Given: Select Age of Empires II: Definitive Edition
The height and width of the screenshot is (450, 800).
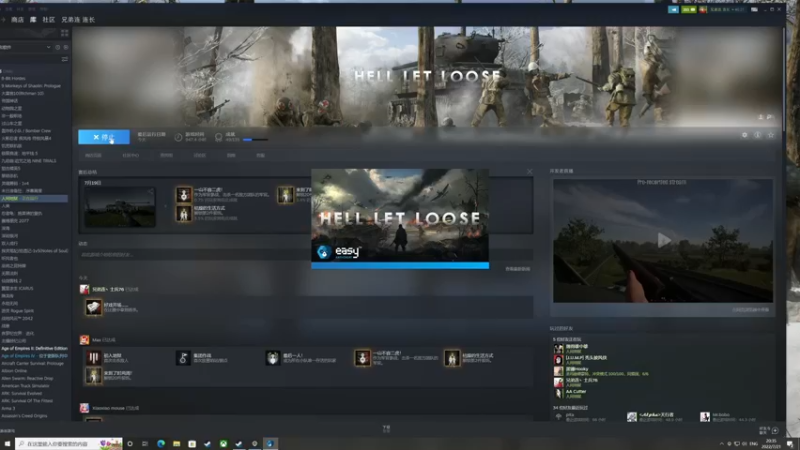Looking at the screenshot, I should (x=34, y=348).
